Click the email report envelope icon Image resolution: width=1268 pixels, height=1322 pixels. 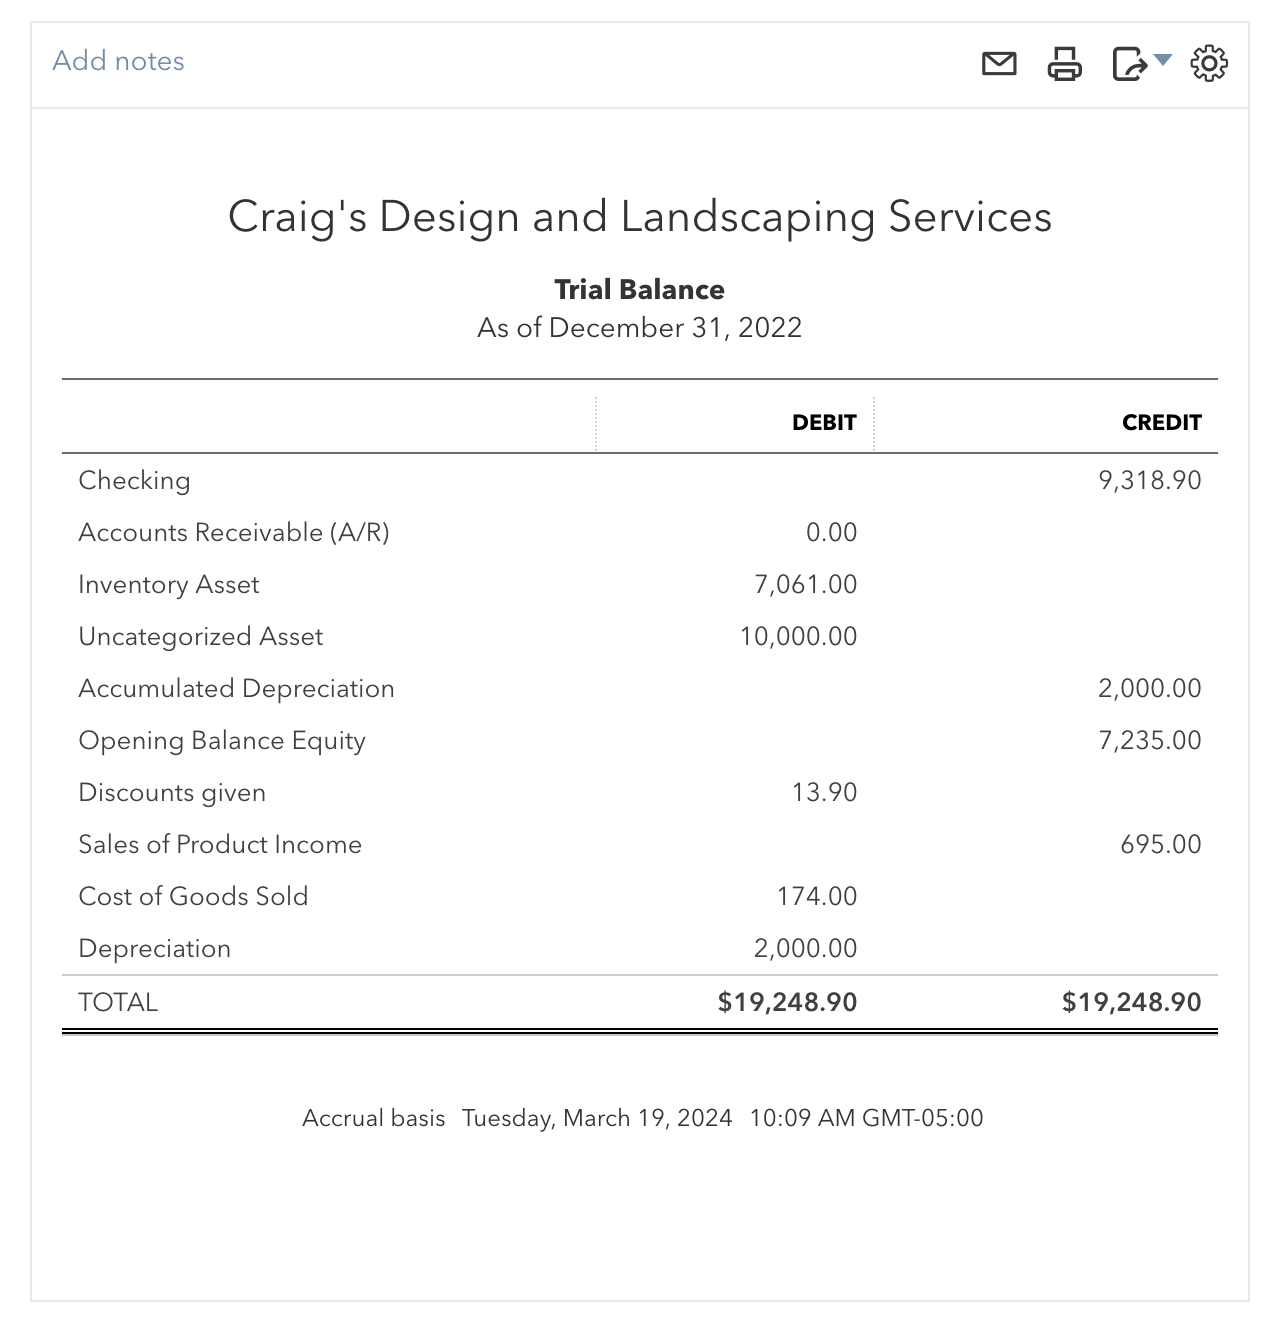point(999,64)
